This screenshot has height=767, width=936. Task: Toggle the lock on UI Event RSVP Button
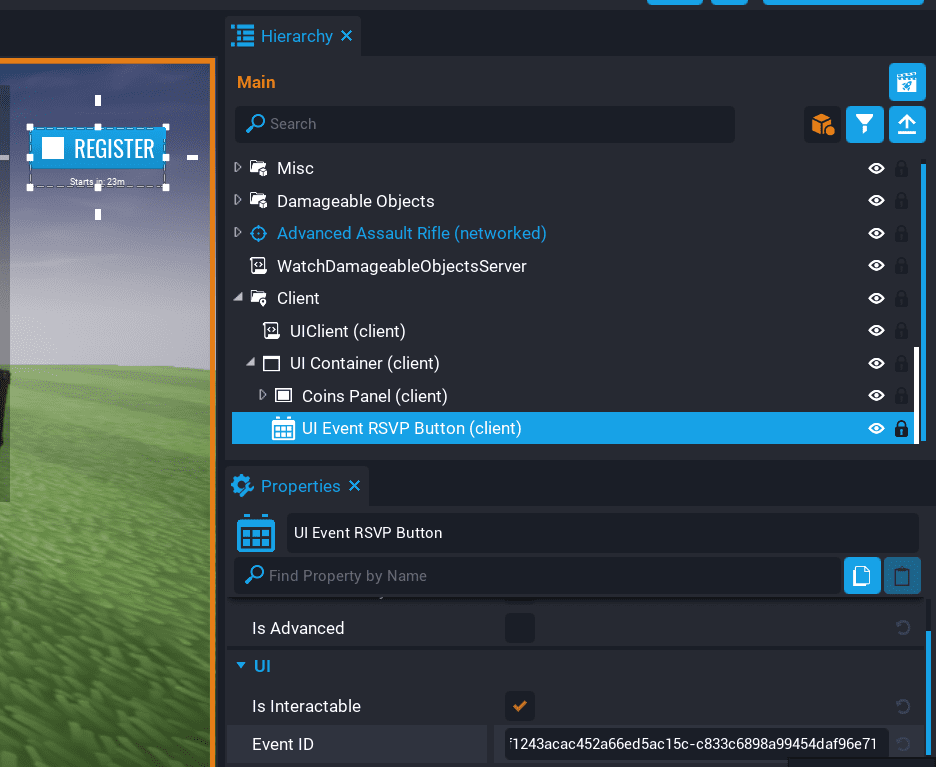900,428
